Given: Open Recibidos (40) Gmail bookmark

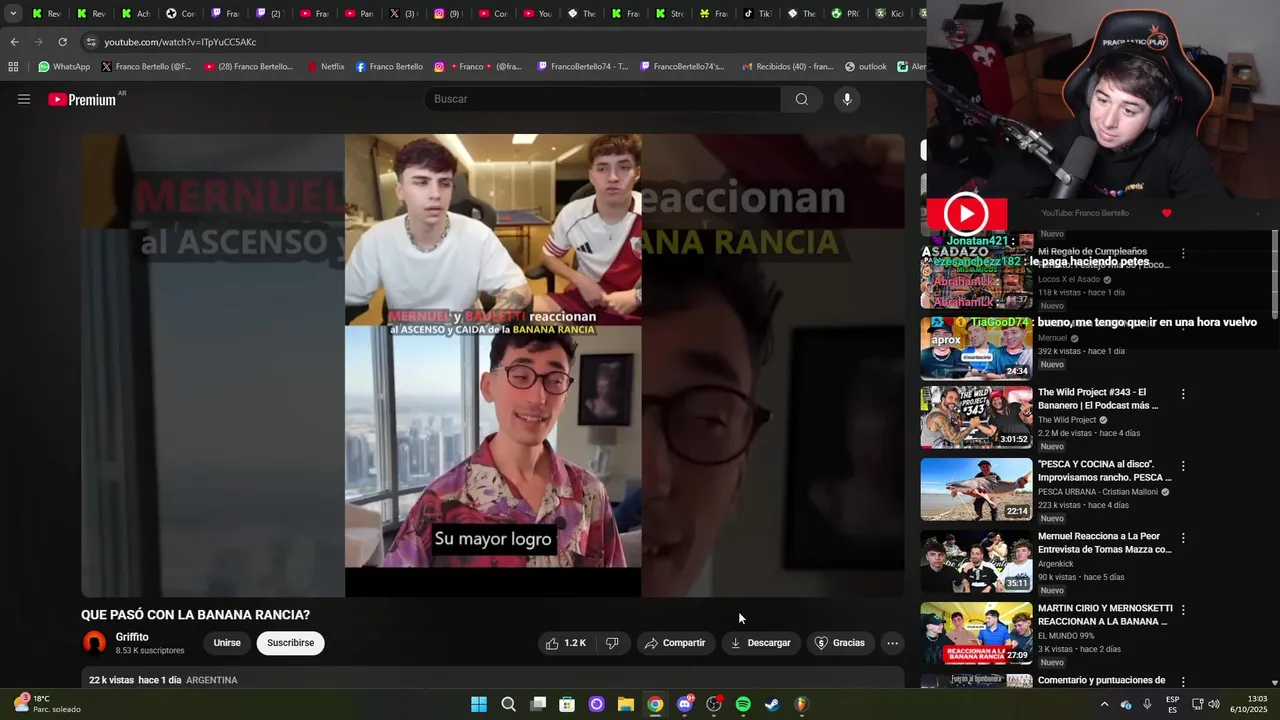Looking at the screenshot, I should point(787,67).
